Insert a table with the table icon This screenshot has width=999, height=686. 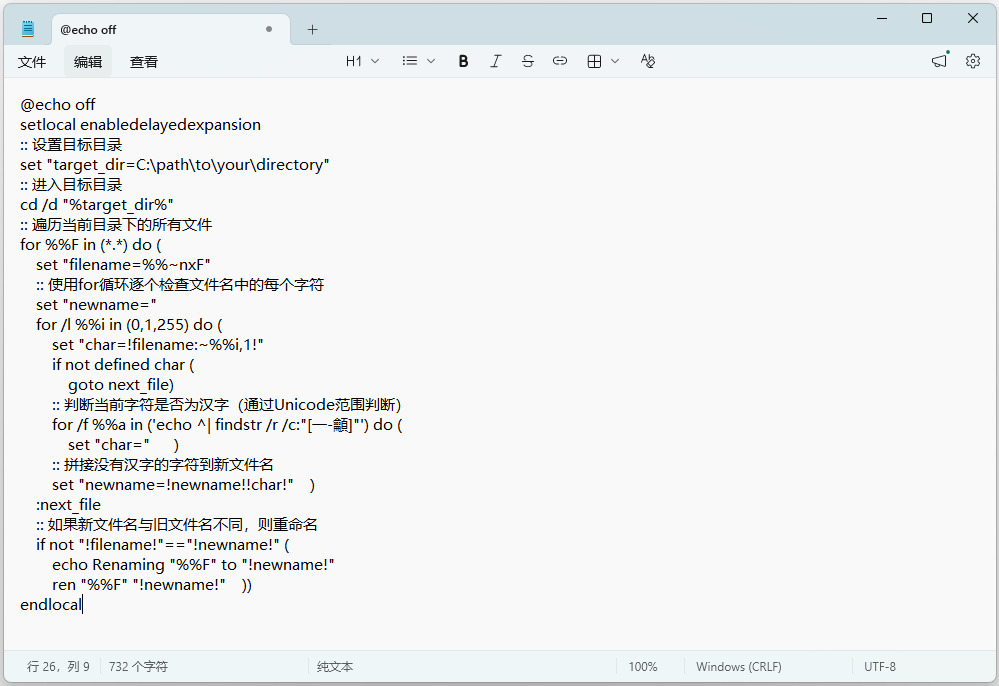(x=594, y=61)
